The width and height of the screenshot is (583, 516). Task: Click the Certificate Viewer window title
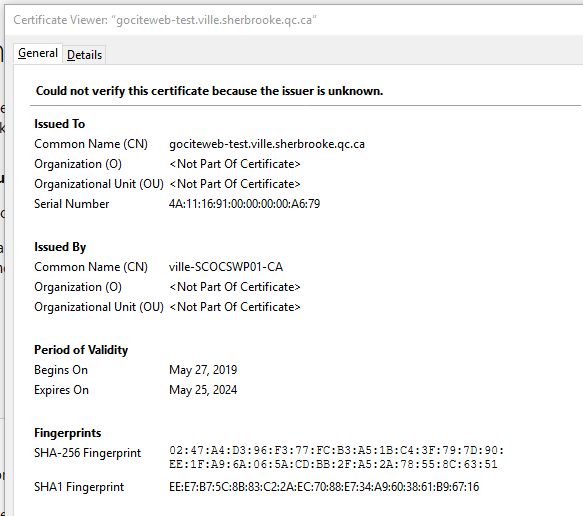click(165, 20)
